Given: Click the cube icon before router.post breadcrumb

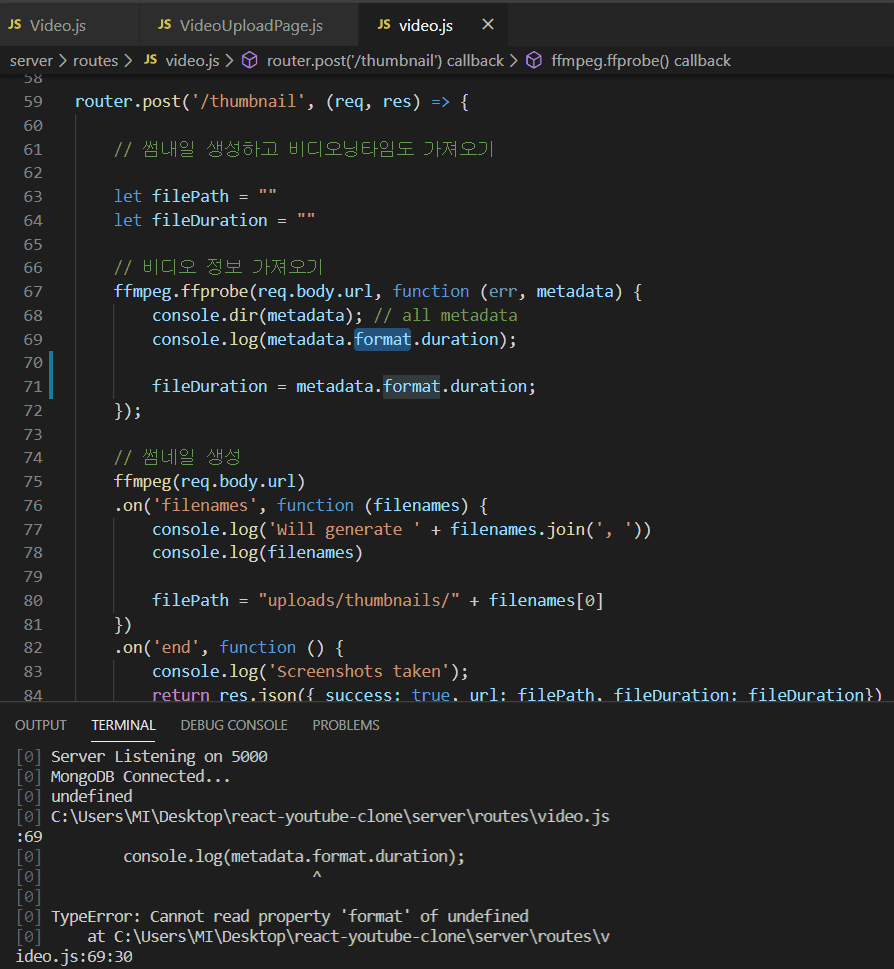Looking at the screenshot, I should [250, 61].
